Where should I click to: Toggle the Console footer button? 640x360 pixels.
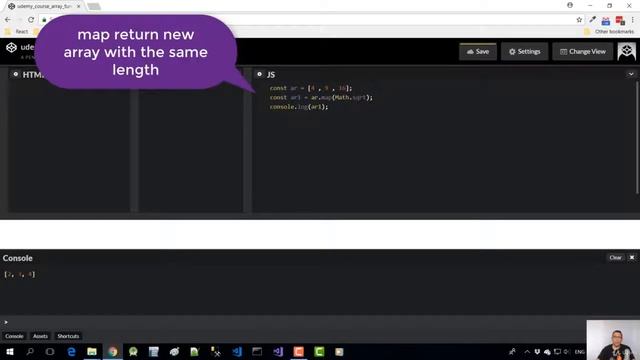pos(14,336)
